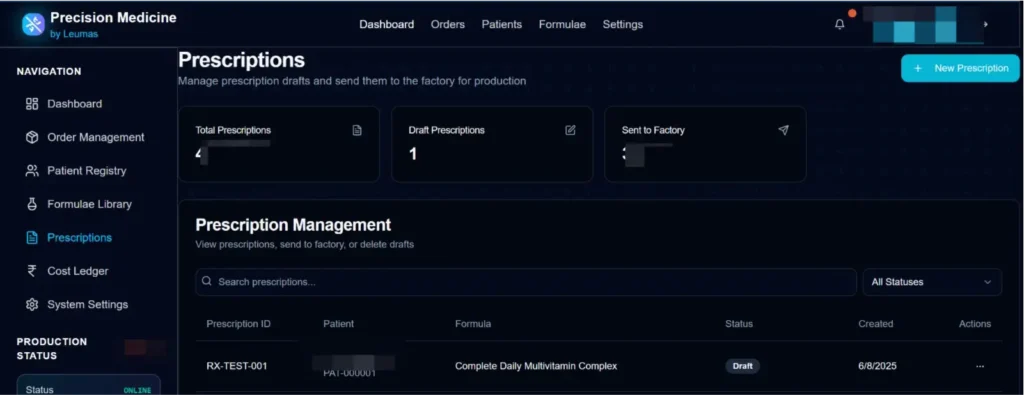Click the New Prescription button

(960, 68)
